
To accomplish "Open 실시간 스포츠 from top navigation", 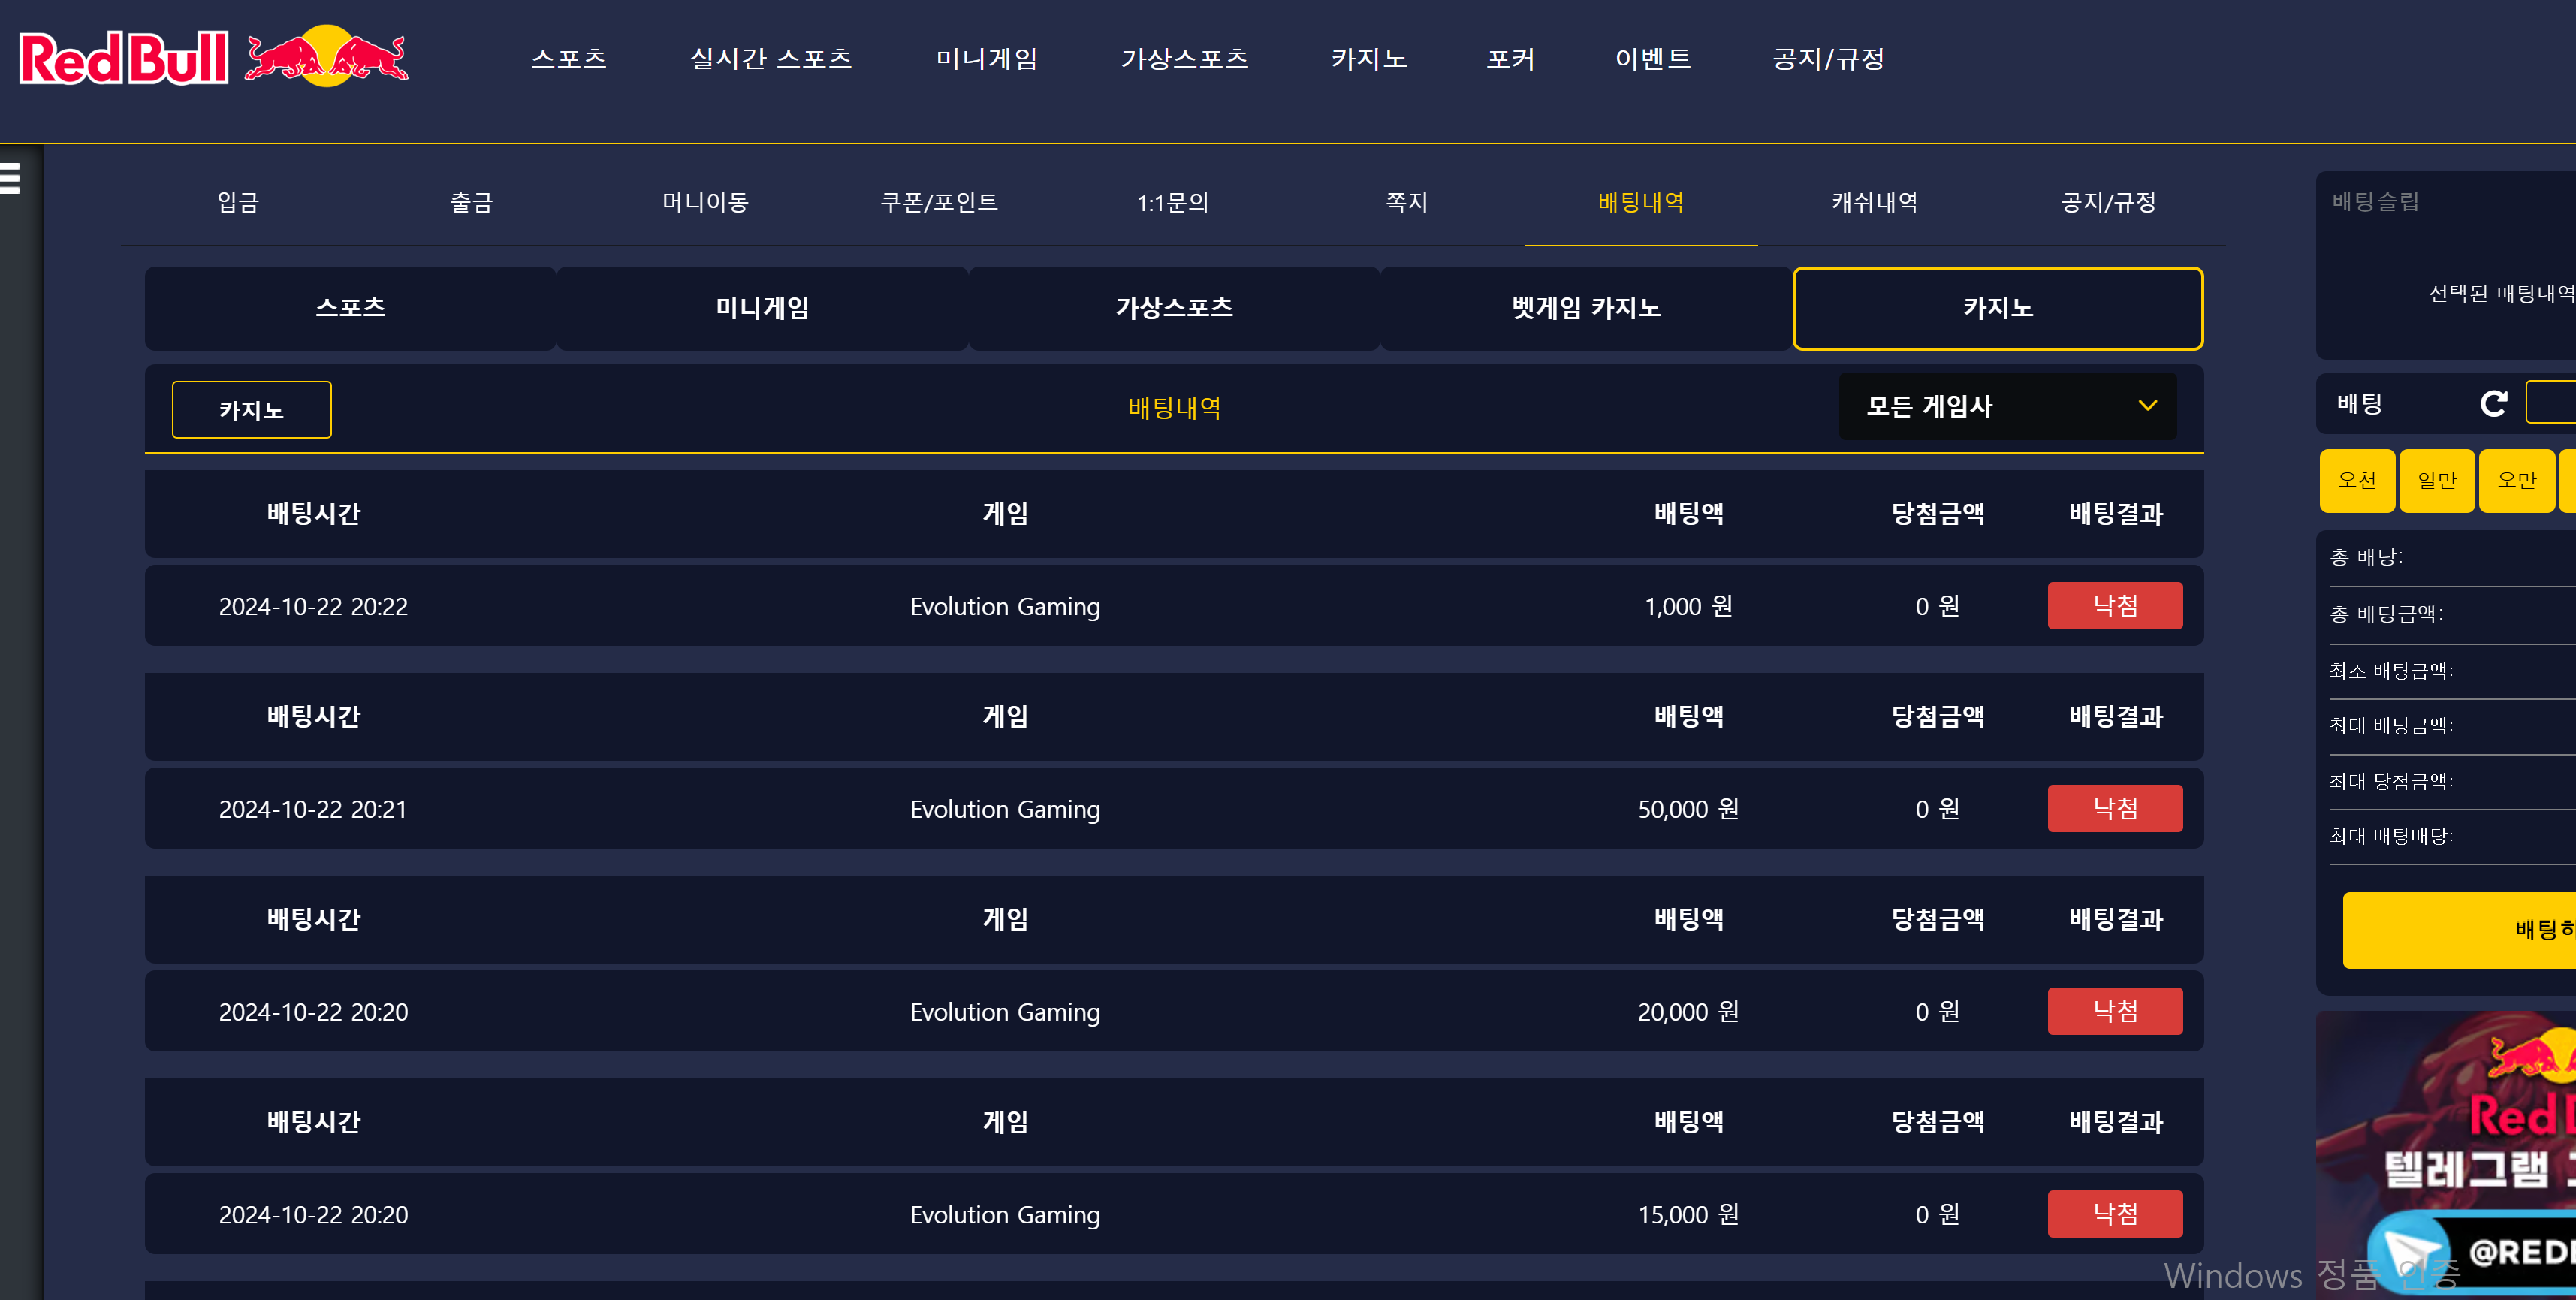I will (x=770, y=59).
